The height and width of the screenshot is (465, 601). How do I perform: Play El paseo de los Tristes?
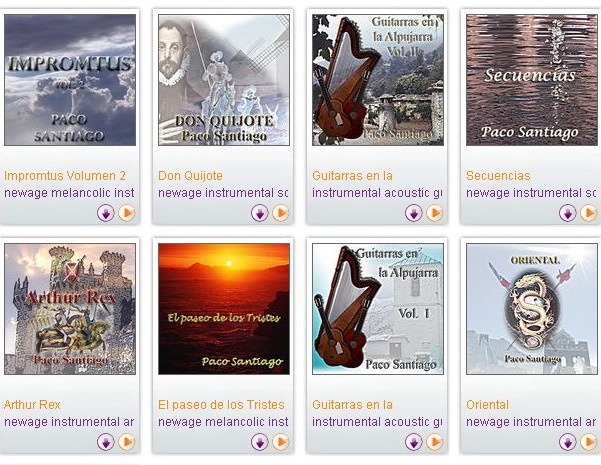coord(281,442)
